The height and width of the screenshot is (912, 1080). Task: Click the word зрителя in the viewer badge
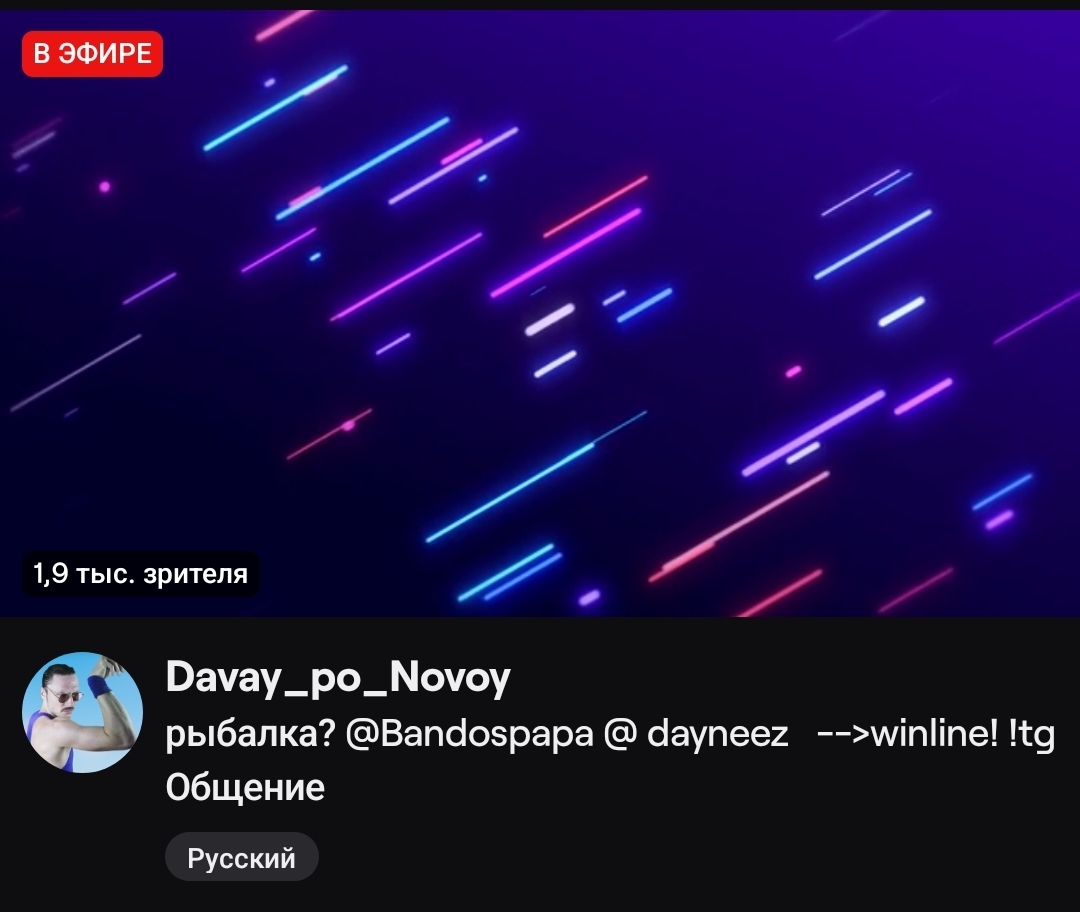[196, 574]
